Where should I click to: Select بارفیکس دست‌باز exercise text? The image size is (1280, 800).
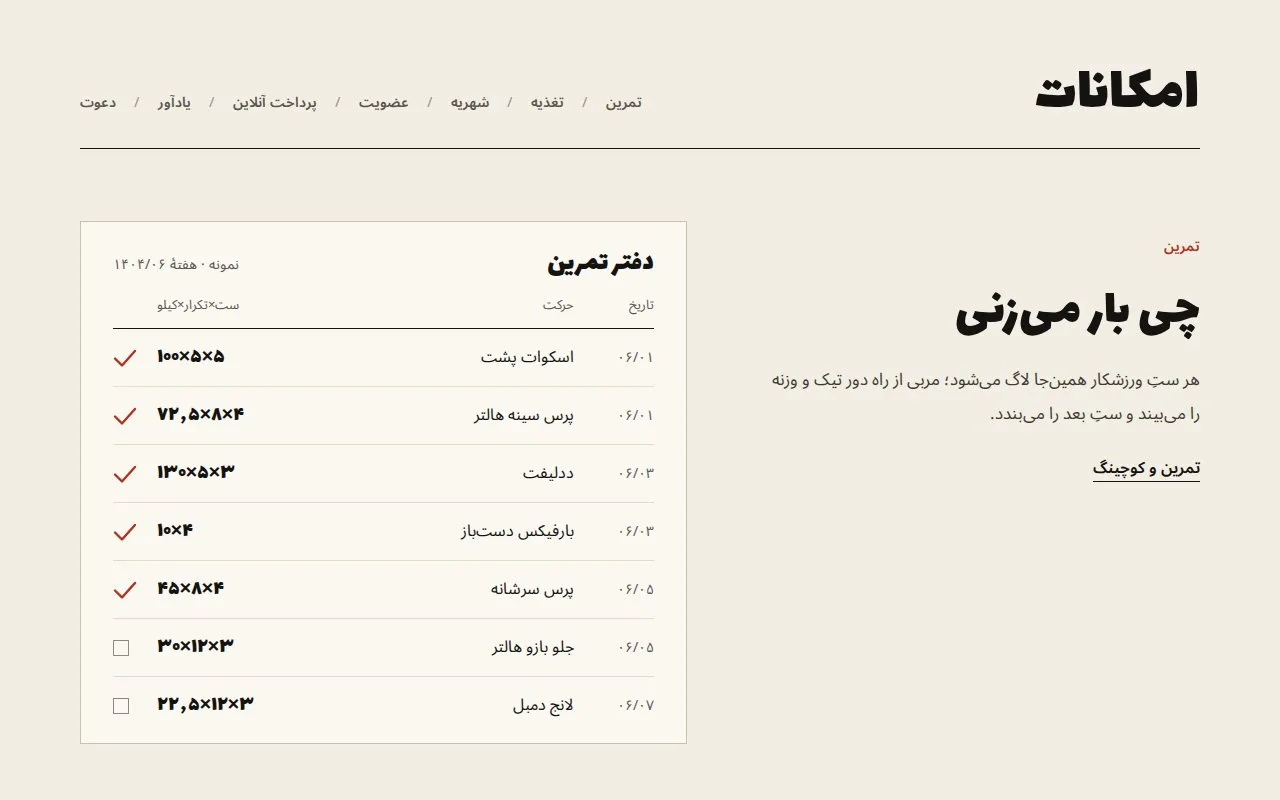[x=517, y=531]
